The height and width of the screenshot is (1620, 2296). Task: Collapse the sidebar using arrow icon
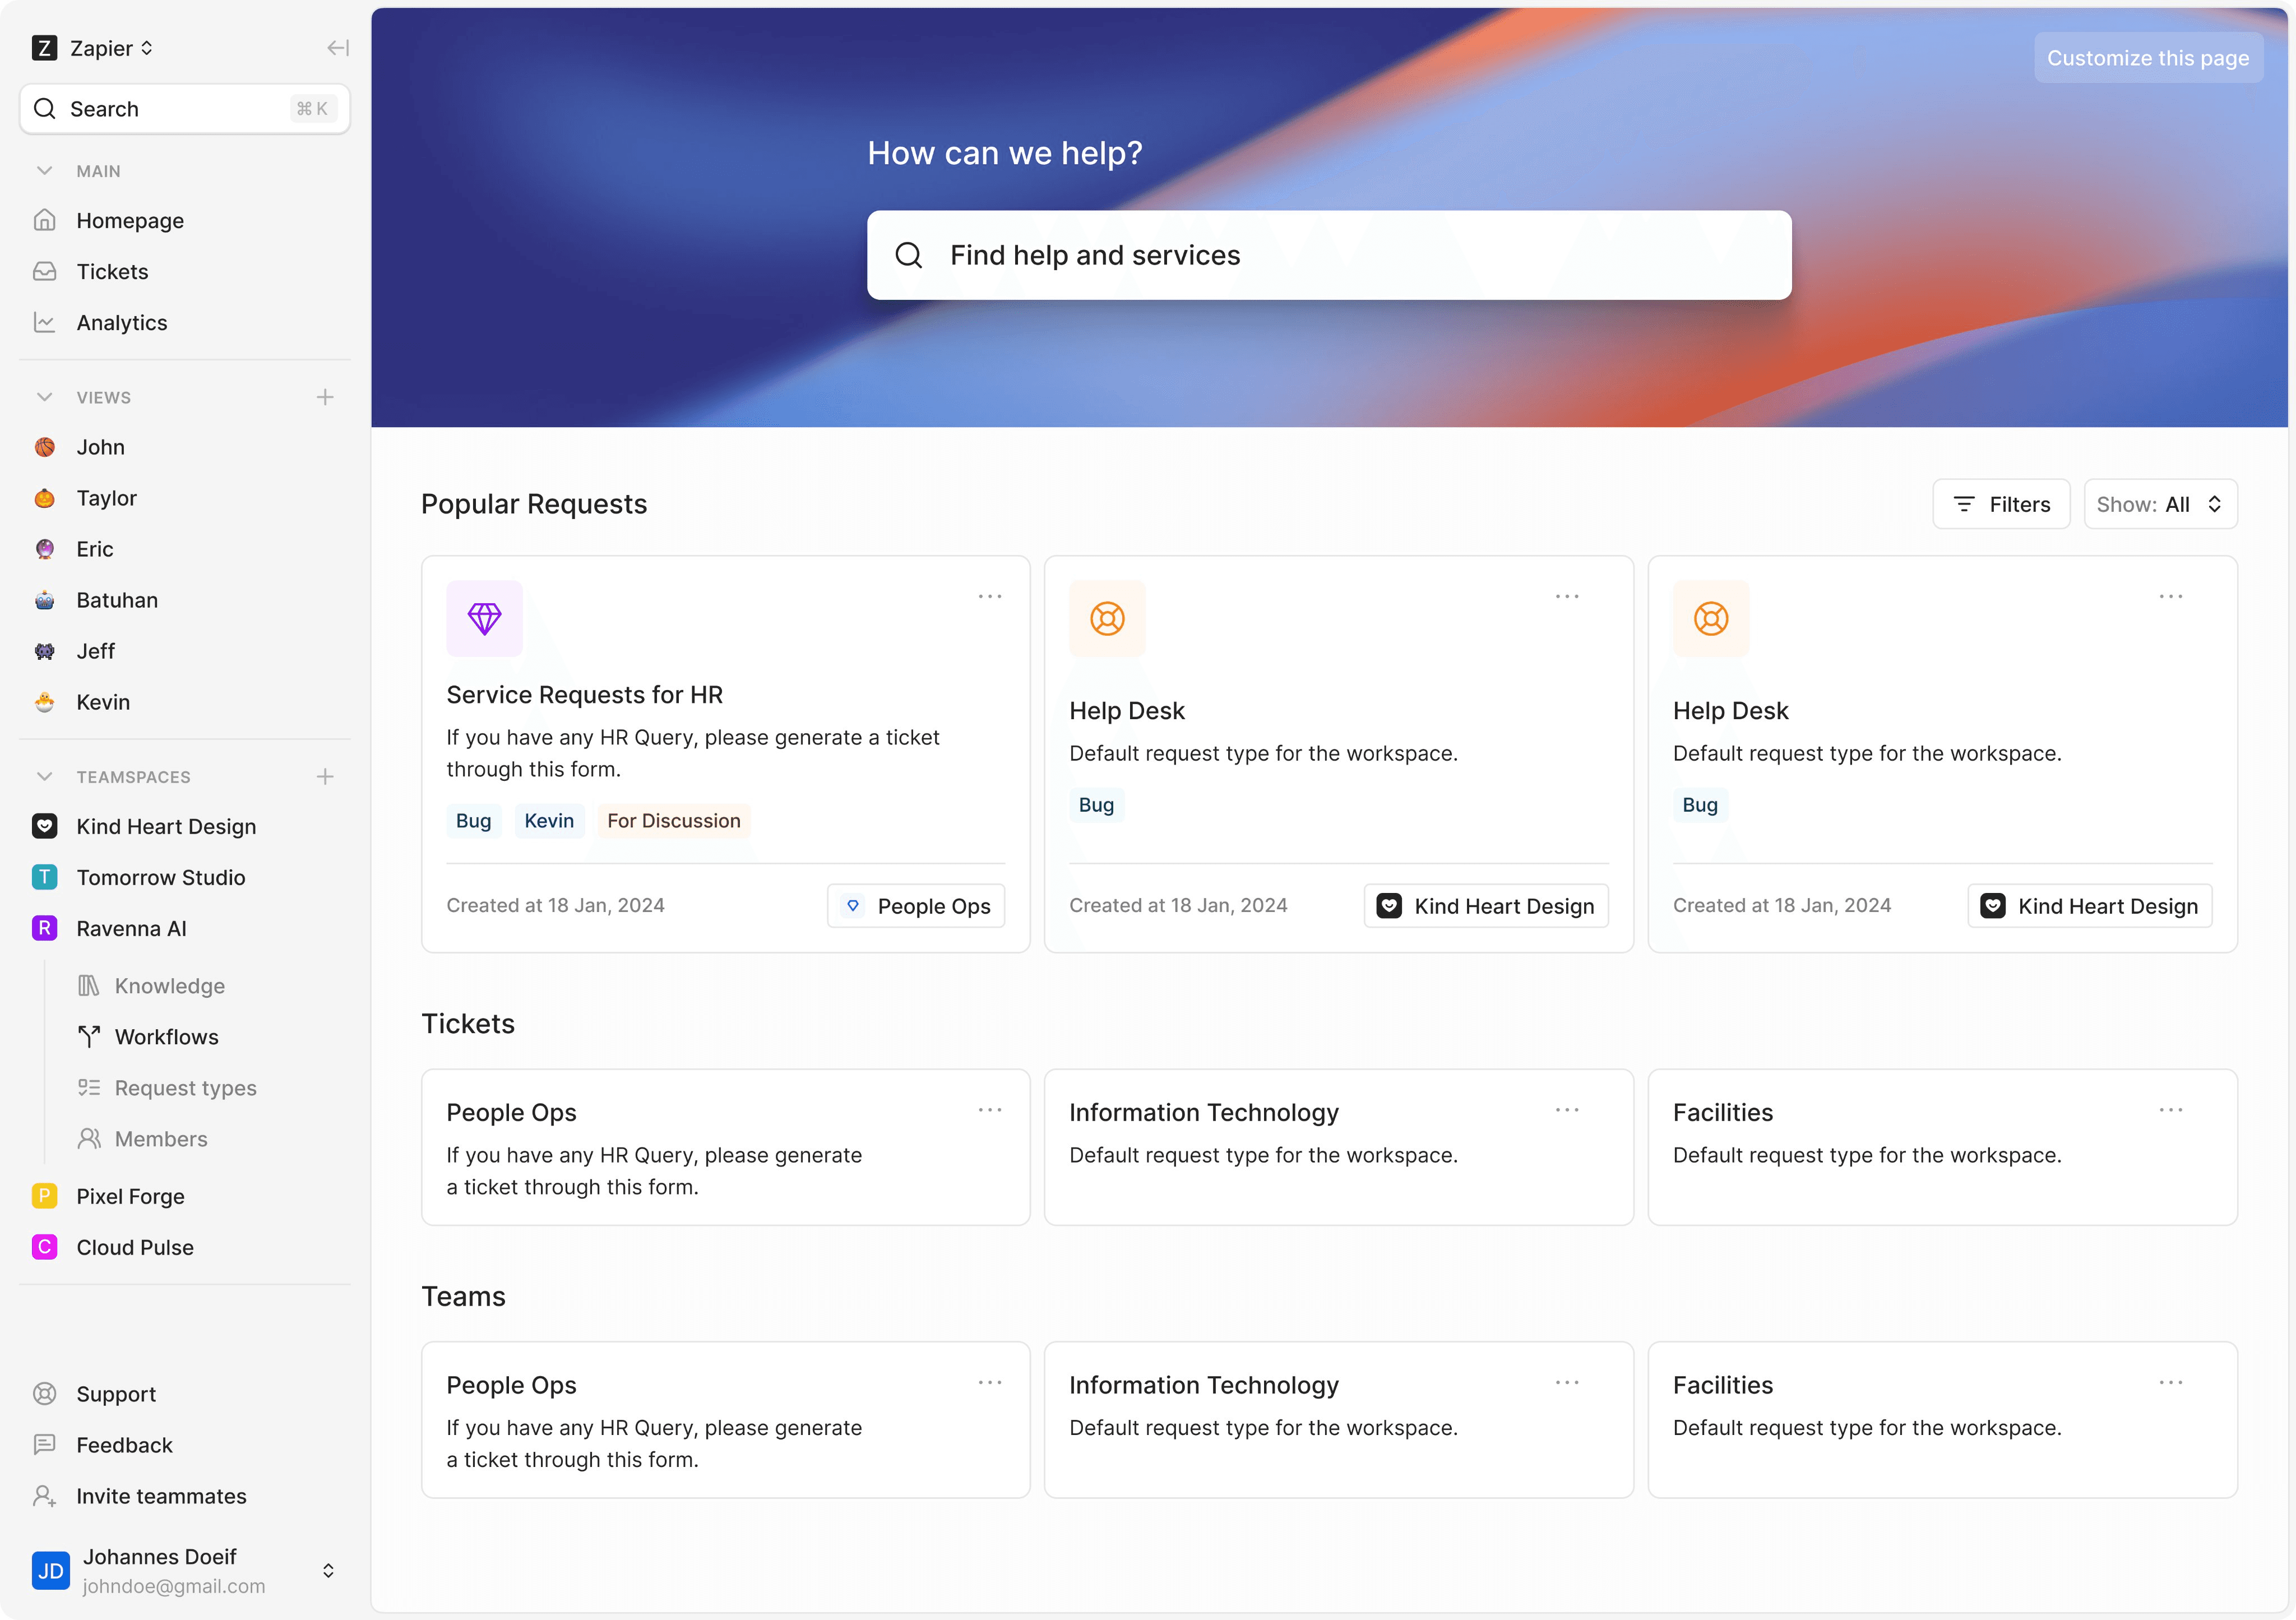[338, 48]
